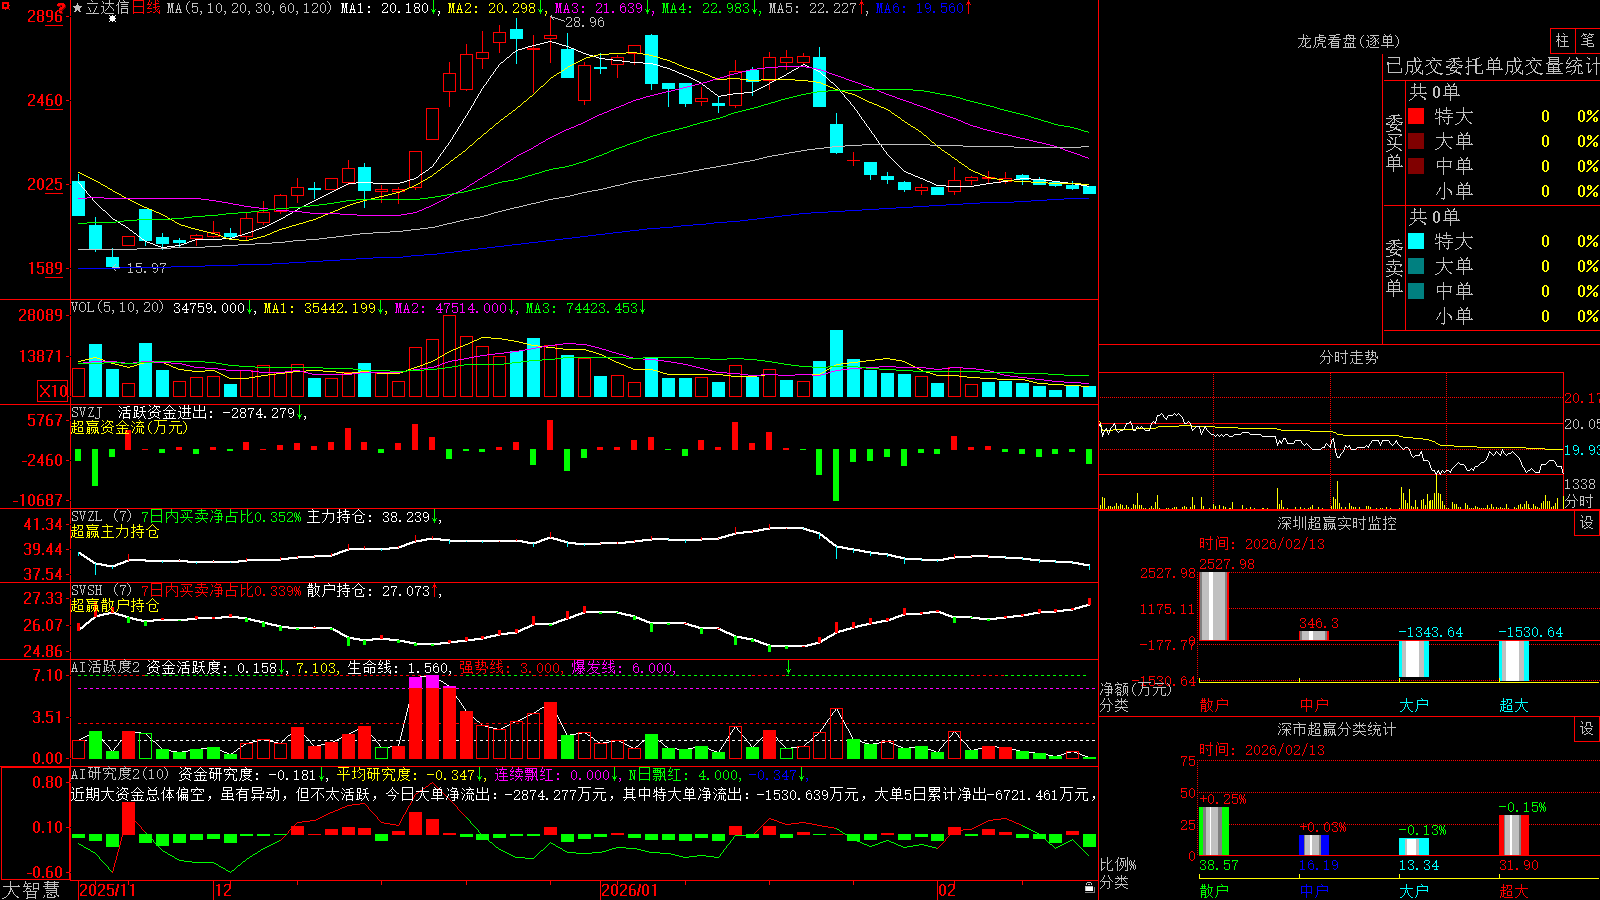Open settings 设 for 深圳超赢实时监控
This screenshot has width=1600, height=900.
(x=1587, y=523)
